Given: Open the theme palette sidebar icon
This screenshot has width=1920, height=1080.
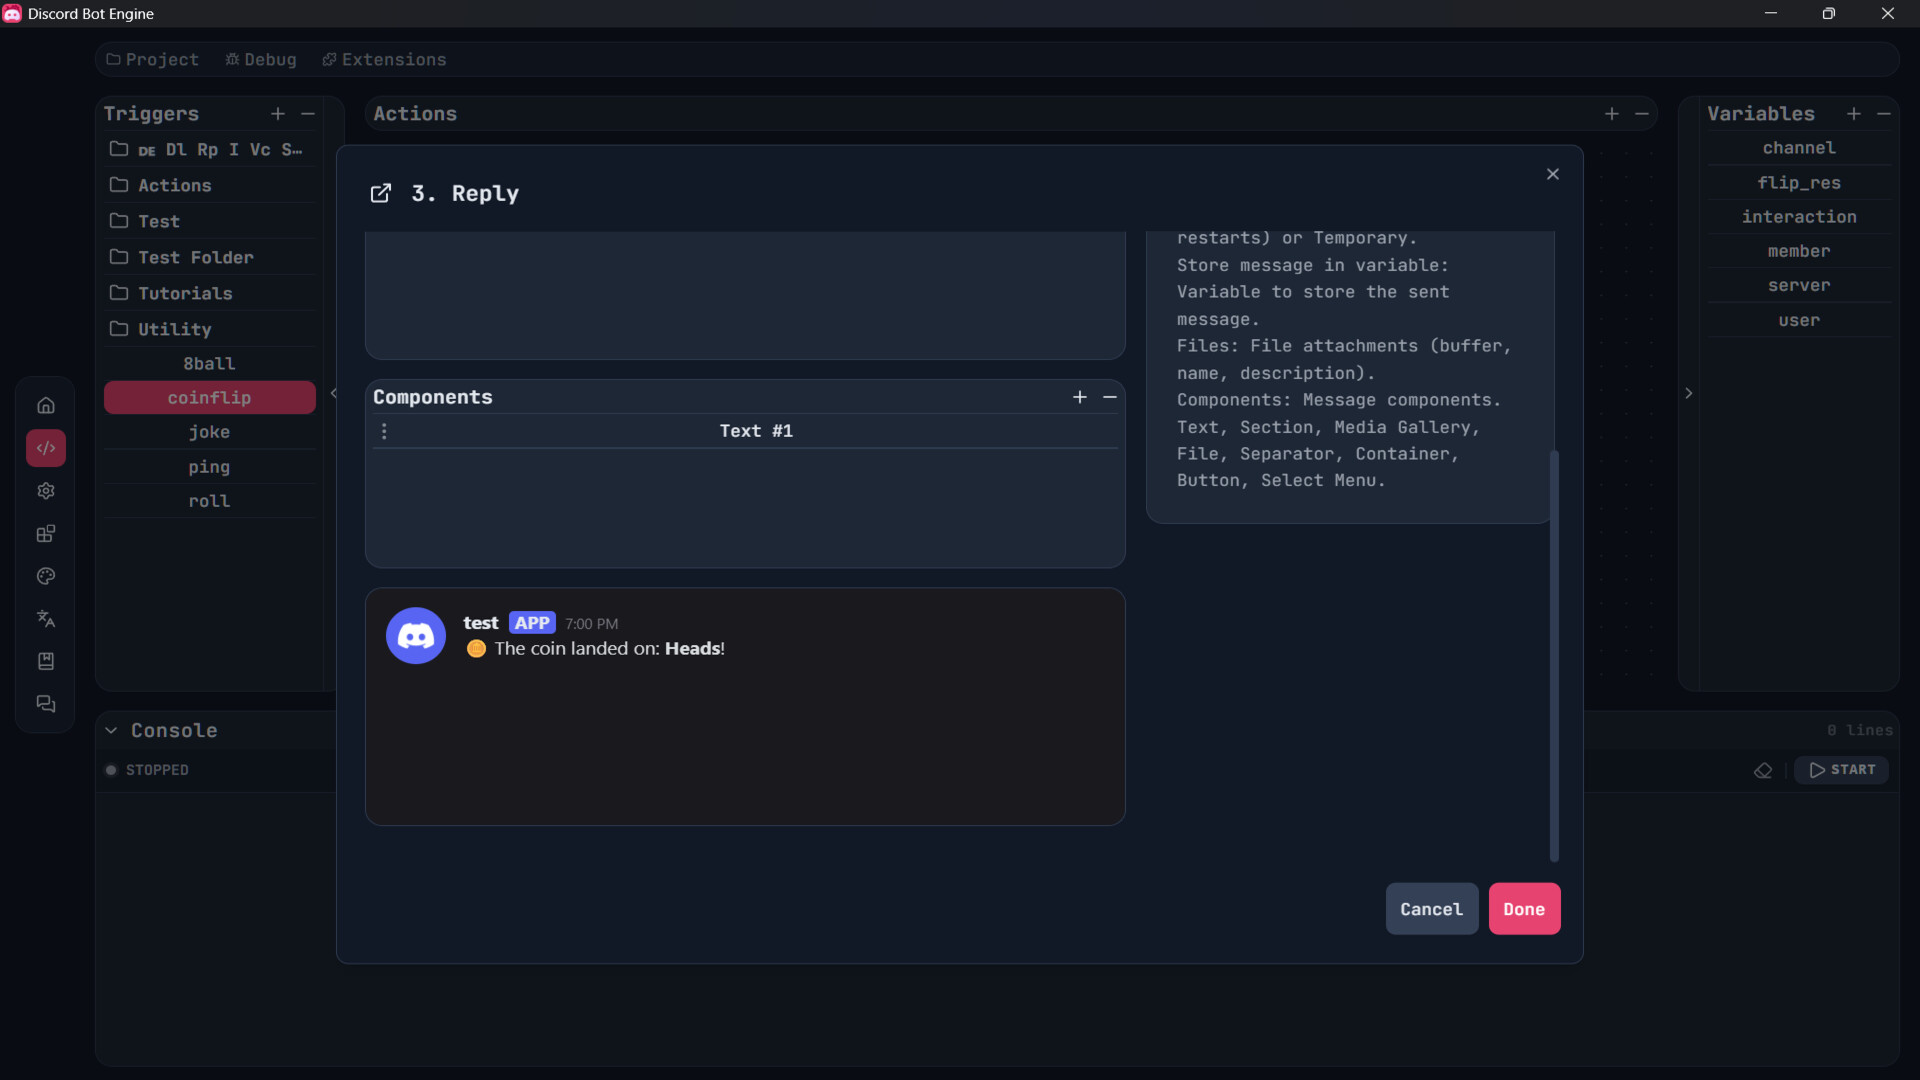Looking at the screenshot, I should point(46,576).
